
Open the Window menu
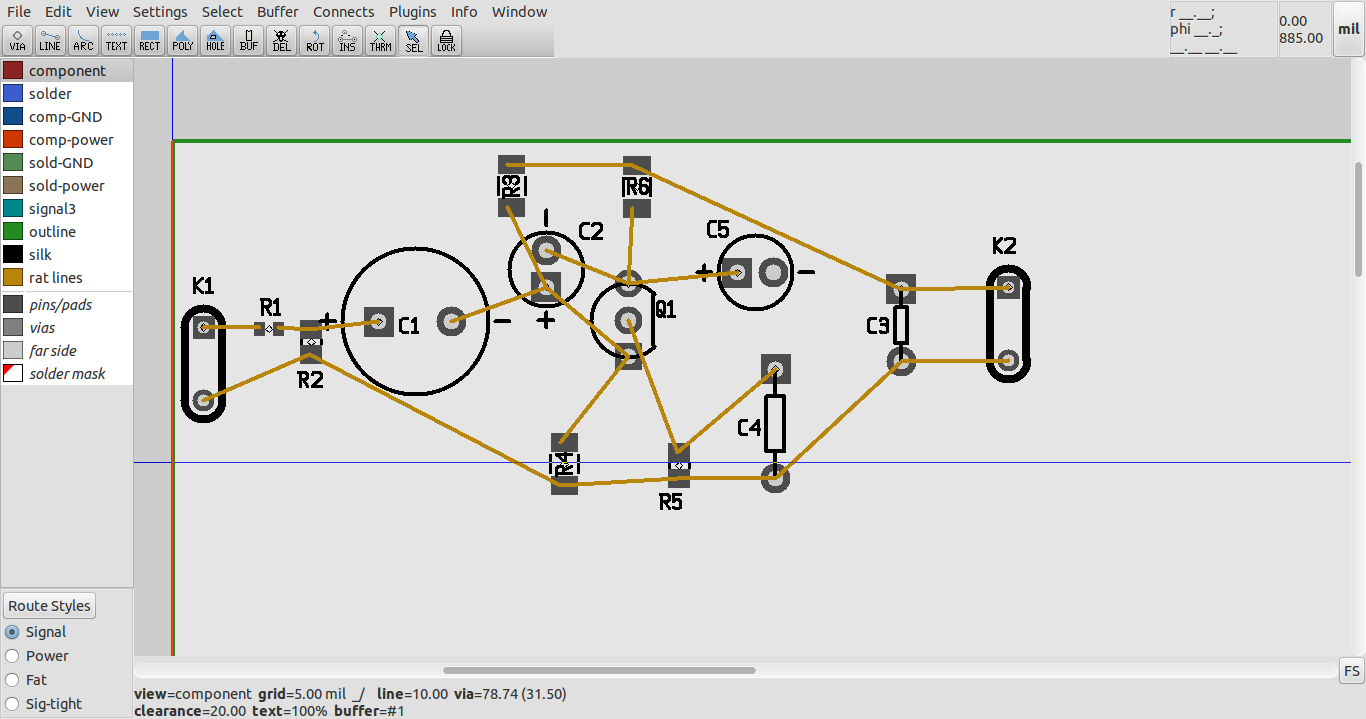(x=519, y=11)
